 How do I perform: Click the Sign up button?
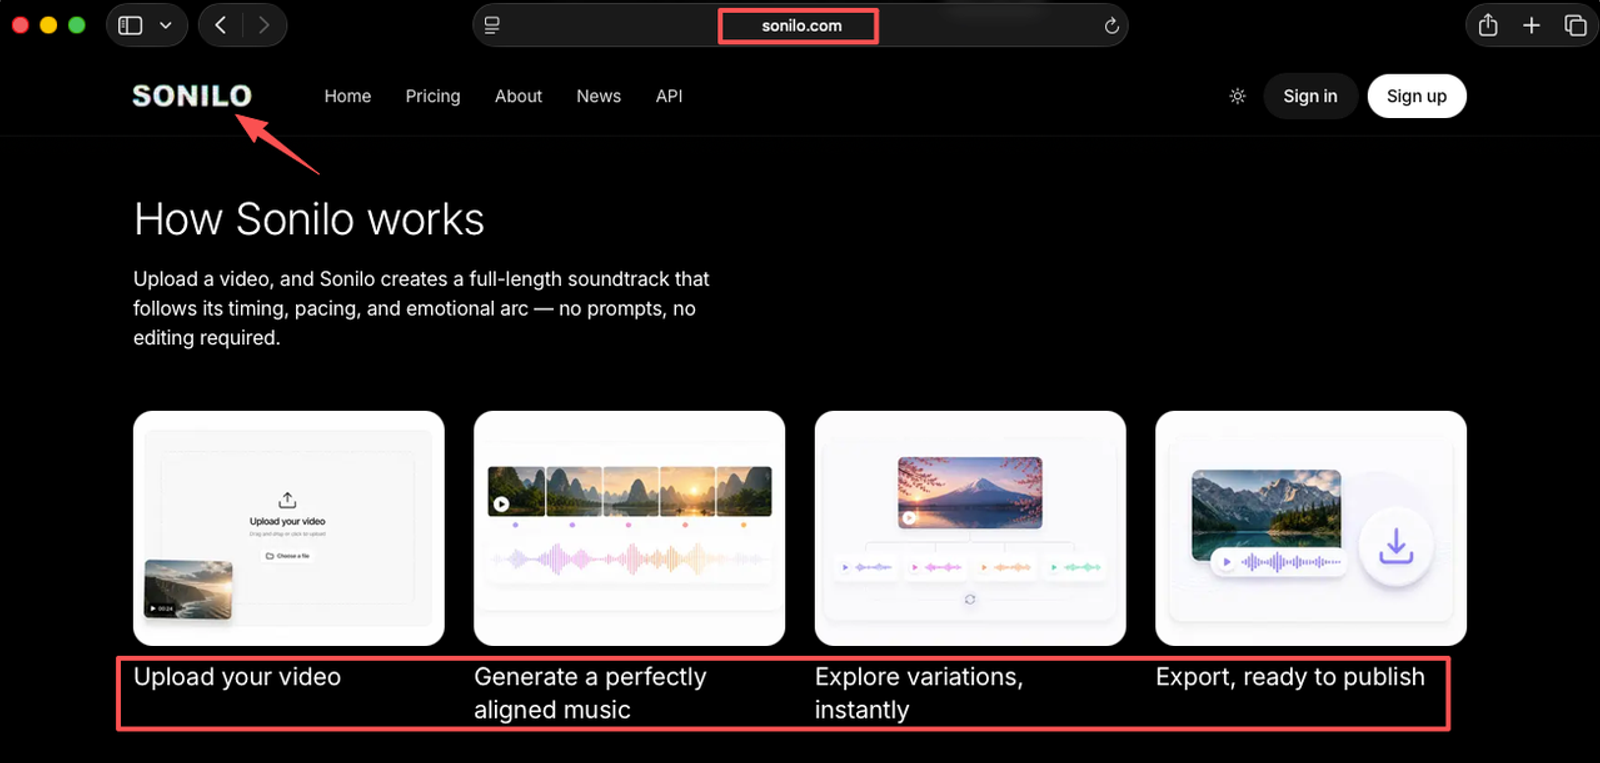click(1416, 96)
